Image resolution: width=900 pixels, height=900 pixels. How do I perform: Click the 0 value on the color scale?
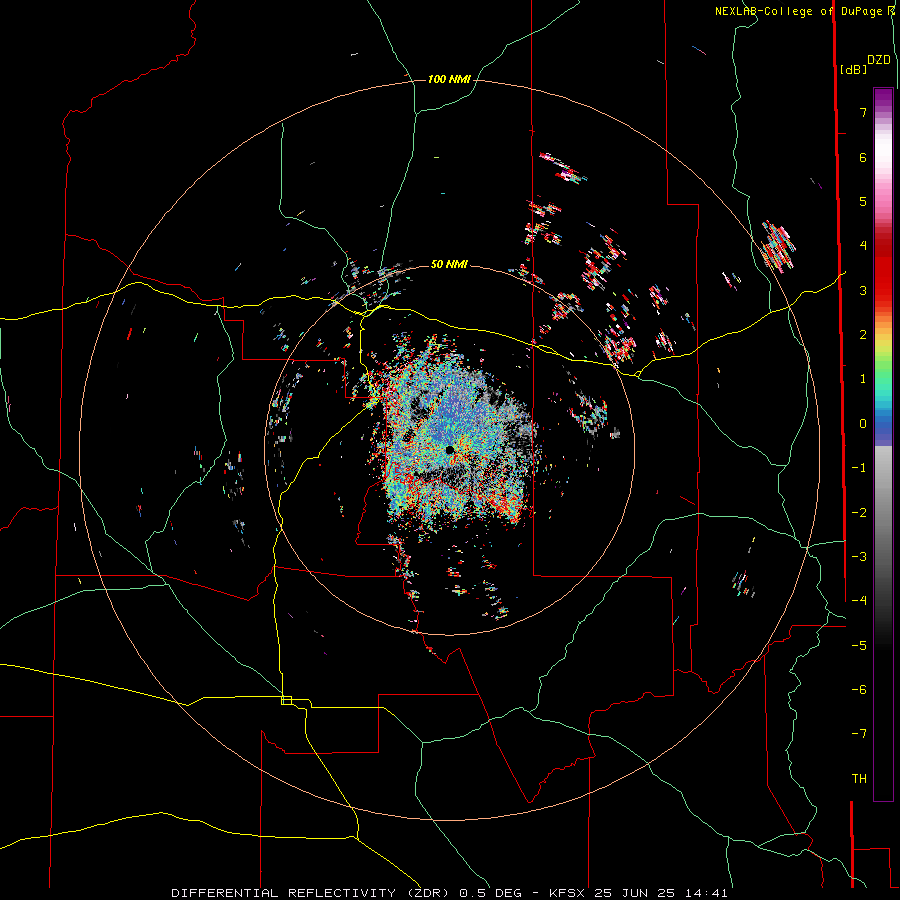tap(863, 424)
